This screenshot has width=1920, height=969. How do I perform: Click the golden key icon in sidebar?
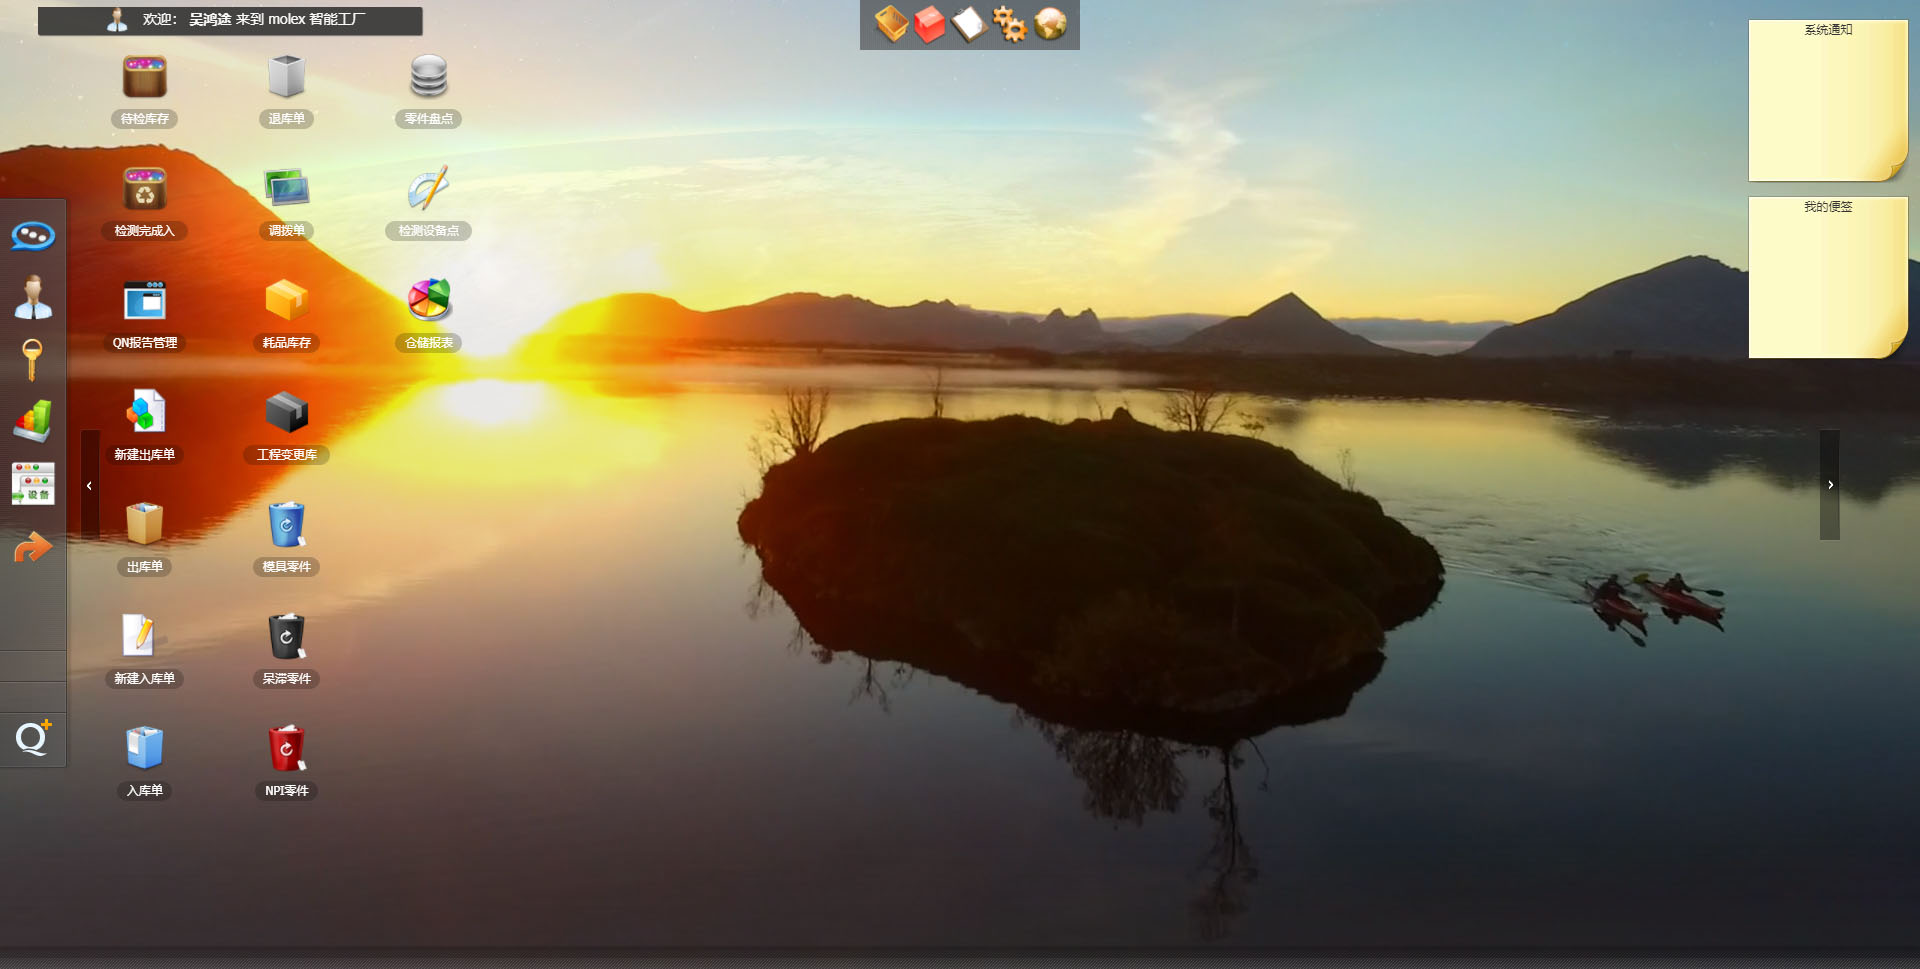tap(32, 360)
